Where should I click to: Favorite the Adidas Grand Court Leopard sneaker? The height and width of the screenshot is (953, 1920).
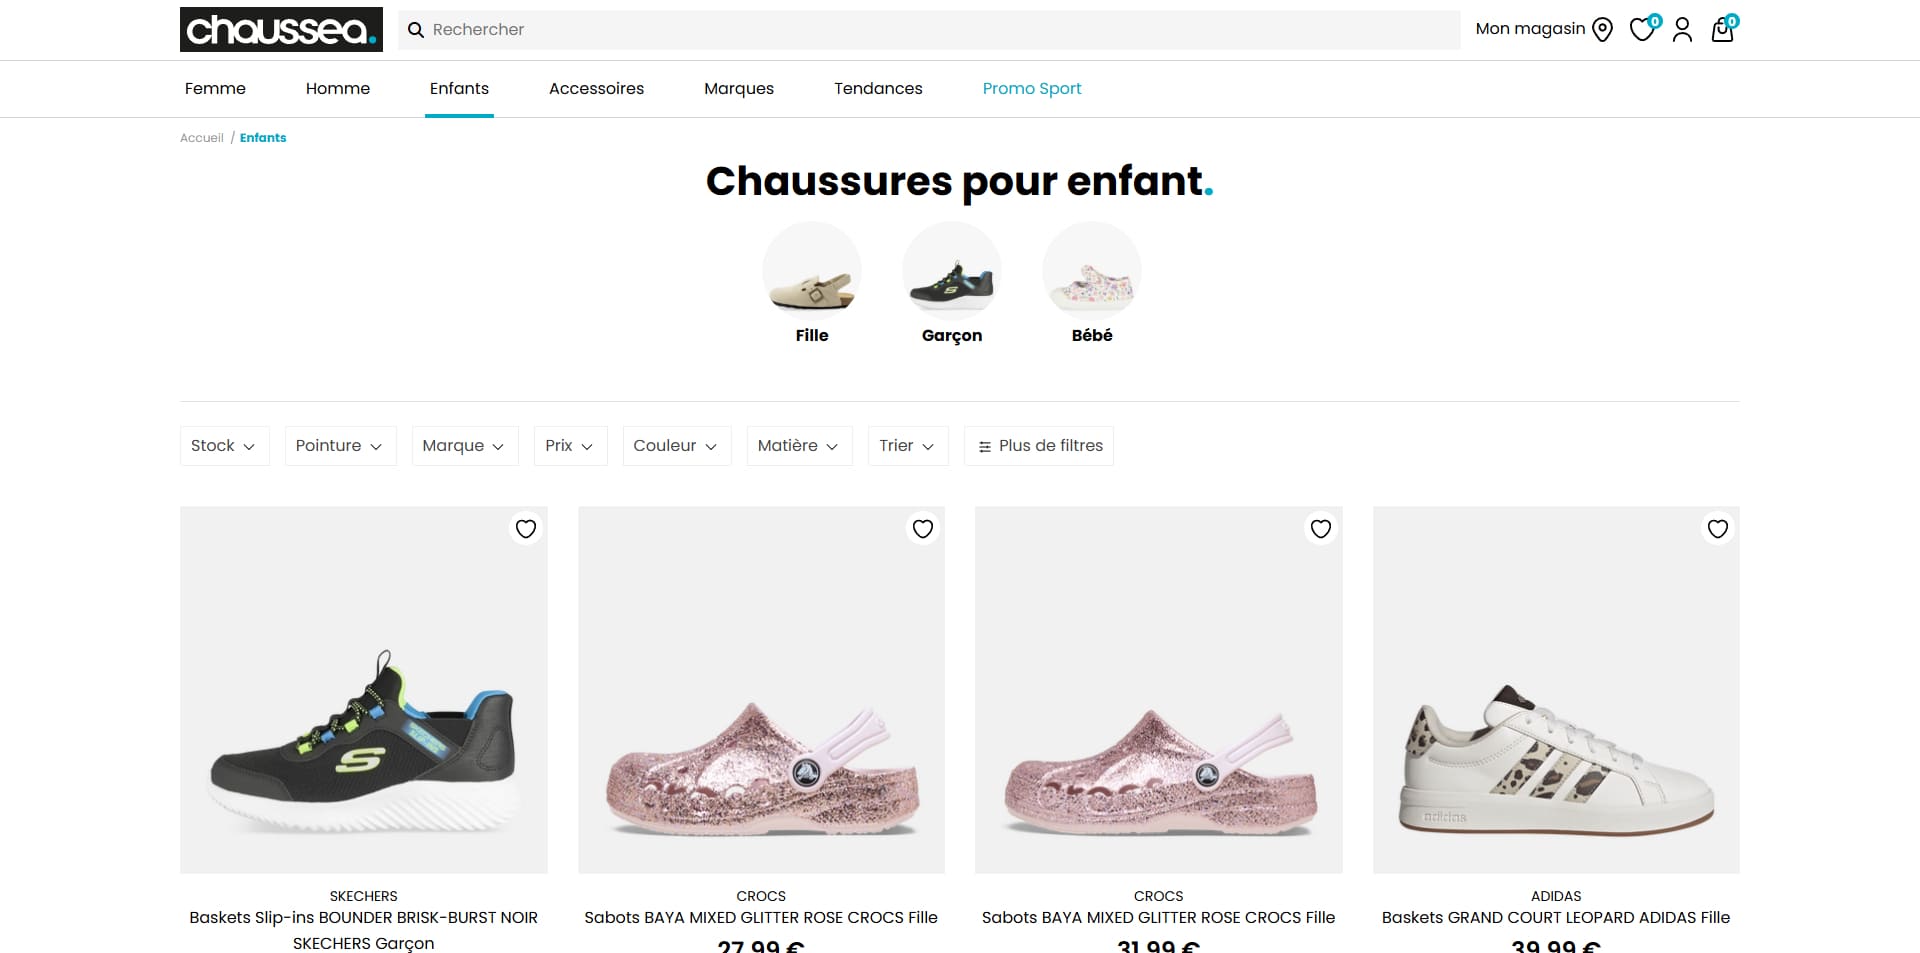(1718, 529)
